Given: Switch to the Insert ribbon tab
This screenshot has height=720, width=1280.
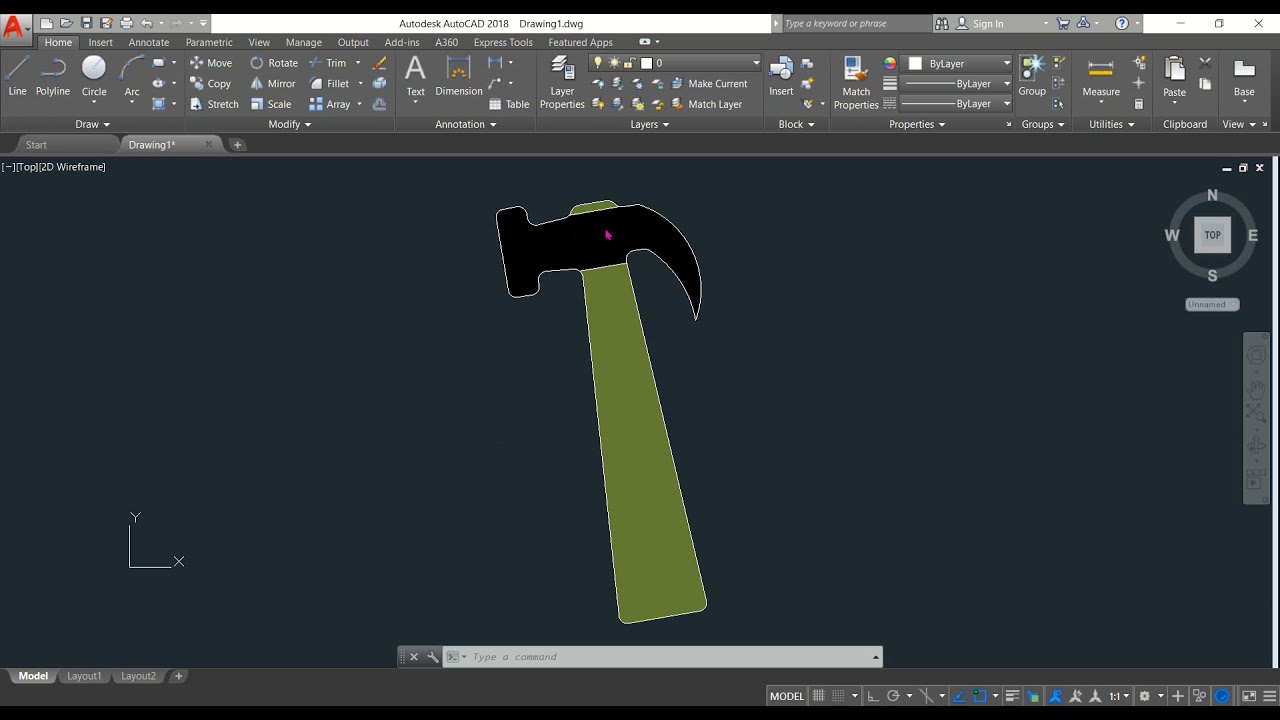Looking at the screenshot, I should coord(100,42).
